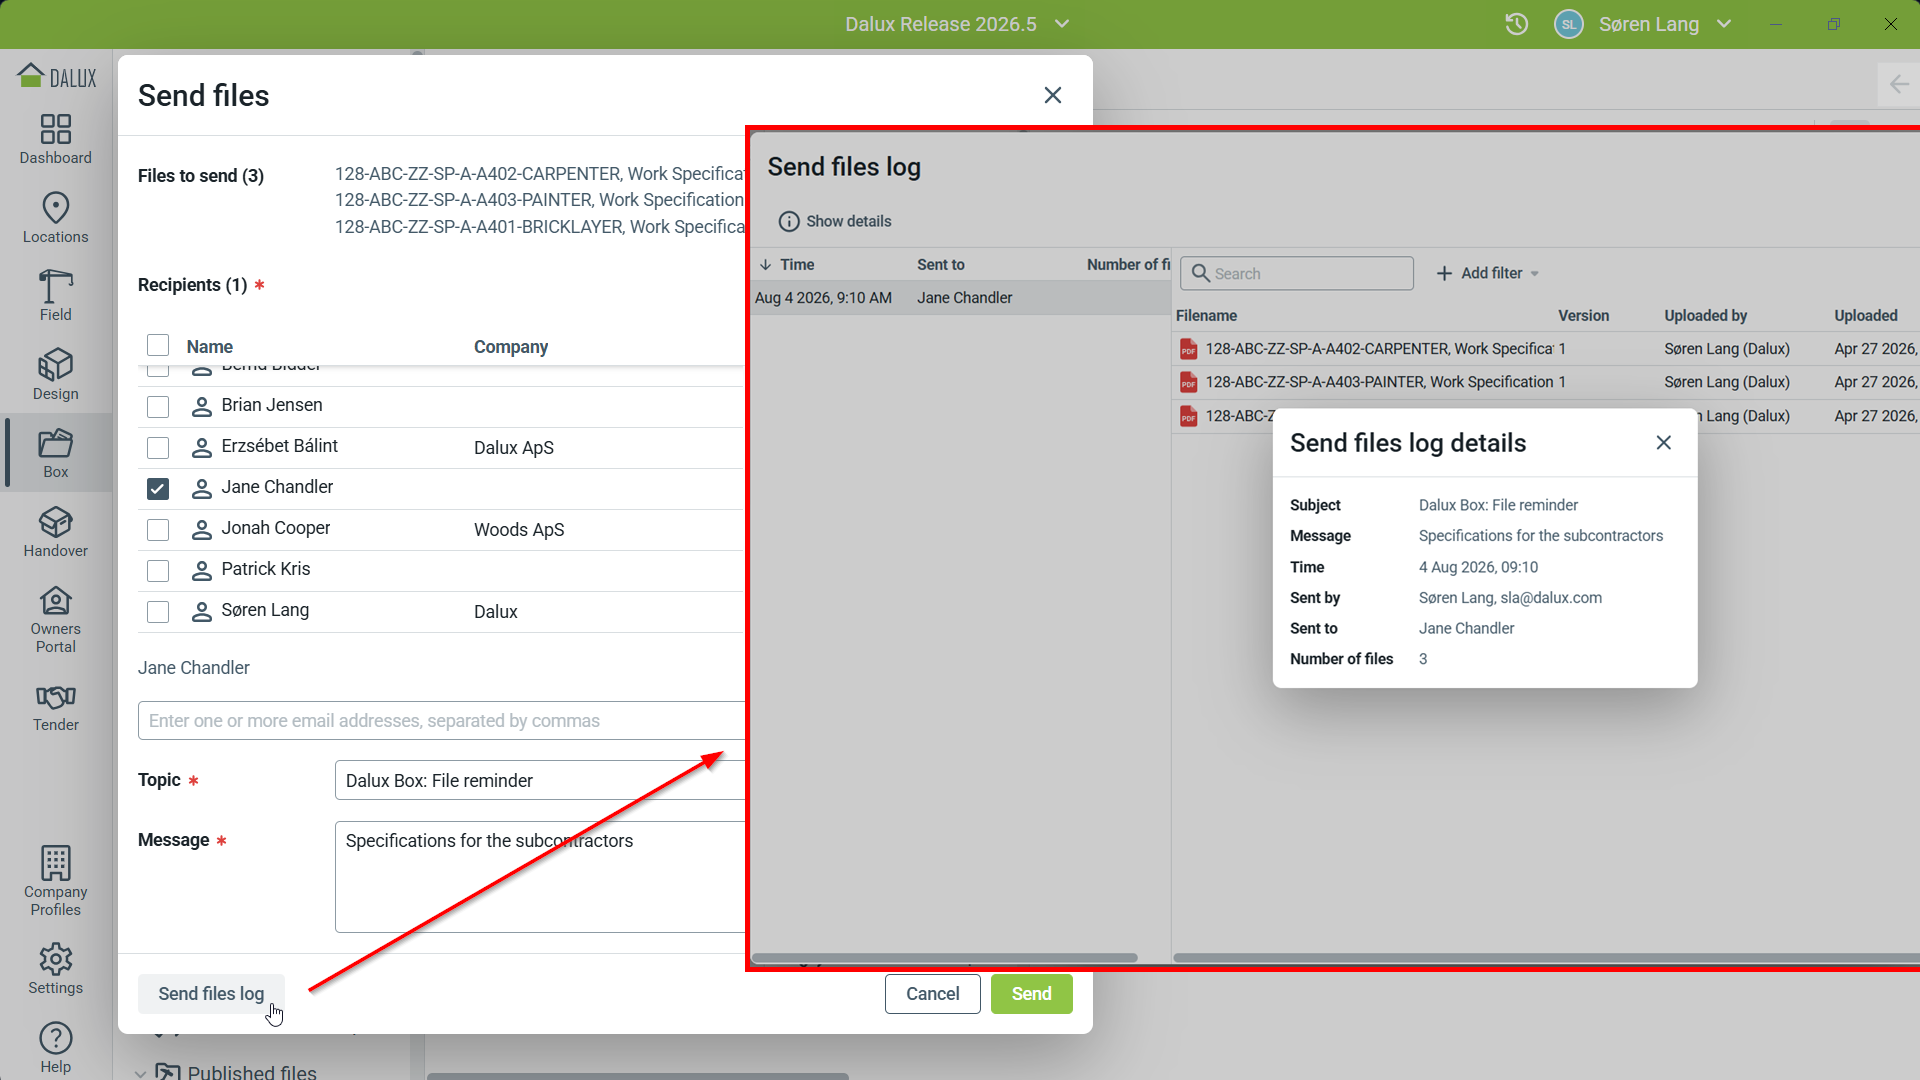Click the Filename column header
The image size is (1920, 1080).
1206,316
